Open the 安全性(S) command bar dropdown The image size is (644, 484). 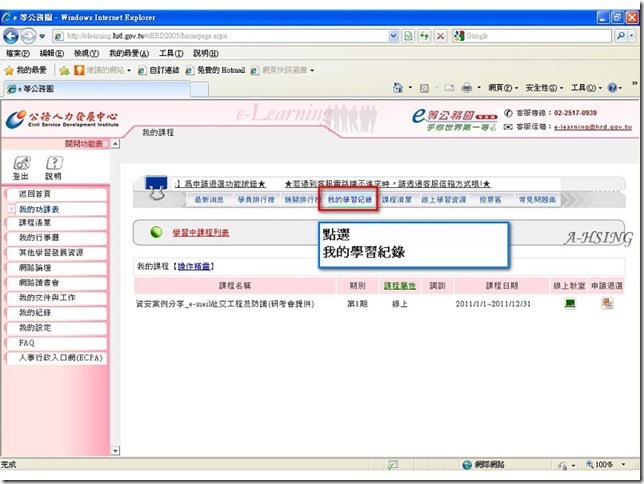click(544, 88)
